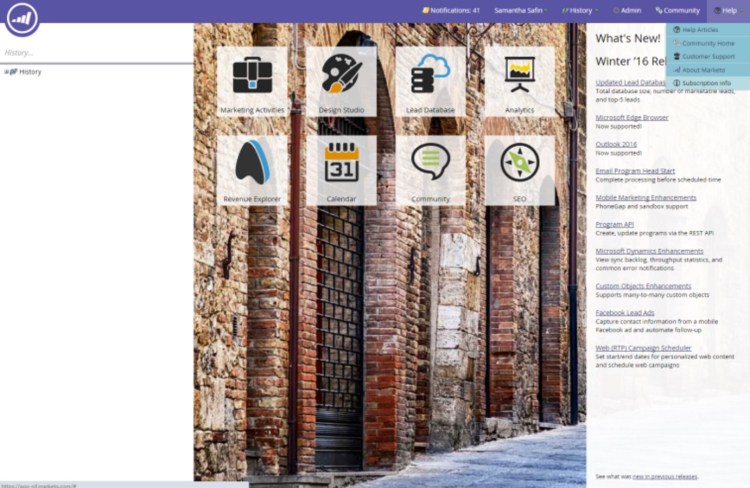Open Community in the top bar
The image size is (750, 488).
click(677, 10)
